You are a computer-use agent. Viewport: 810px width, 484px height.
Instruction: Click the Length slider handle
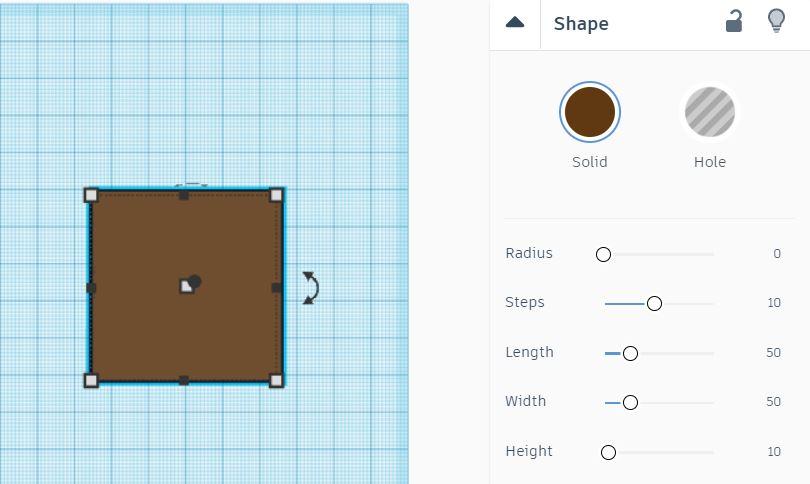[x=630, y=353]
